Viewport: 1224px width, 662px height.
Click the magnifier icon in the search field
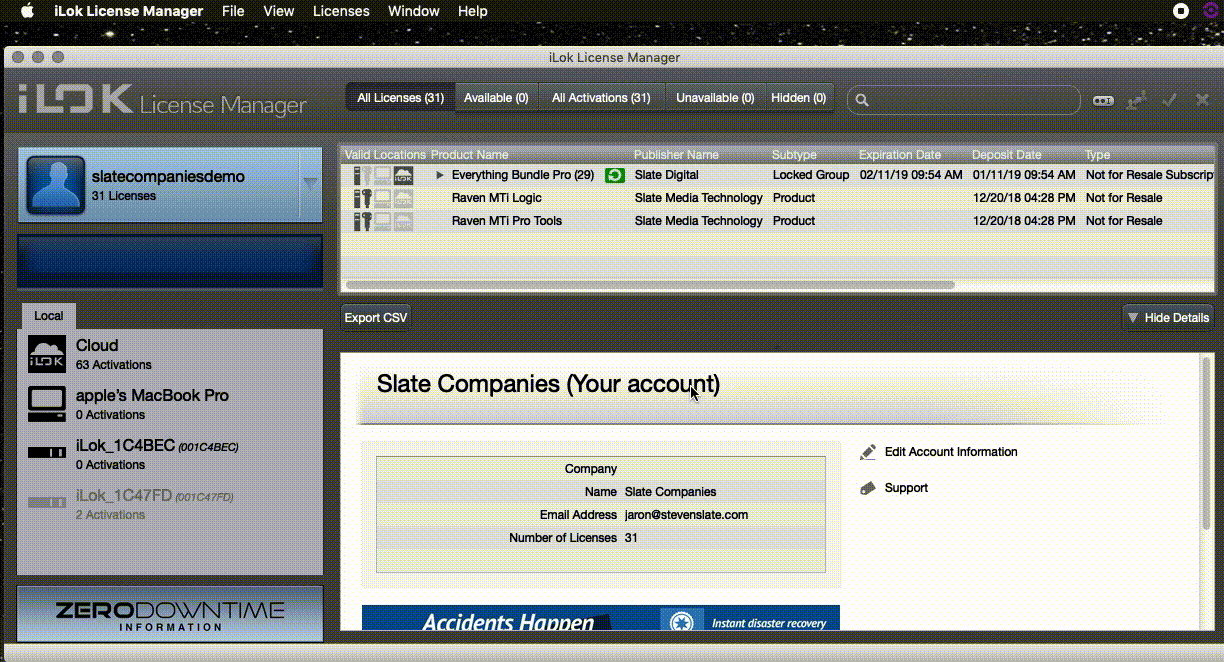[x=862, y=100]
